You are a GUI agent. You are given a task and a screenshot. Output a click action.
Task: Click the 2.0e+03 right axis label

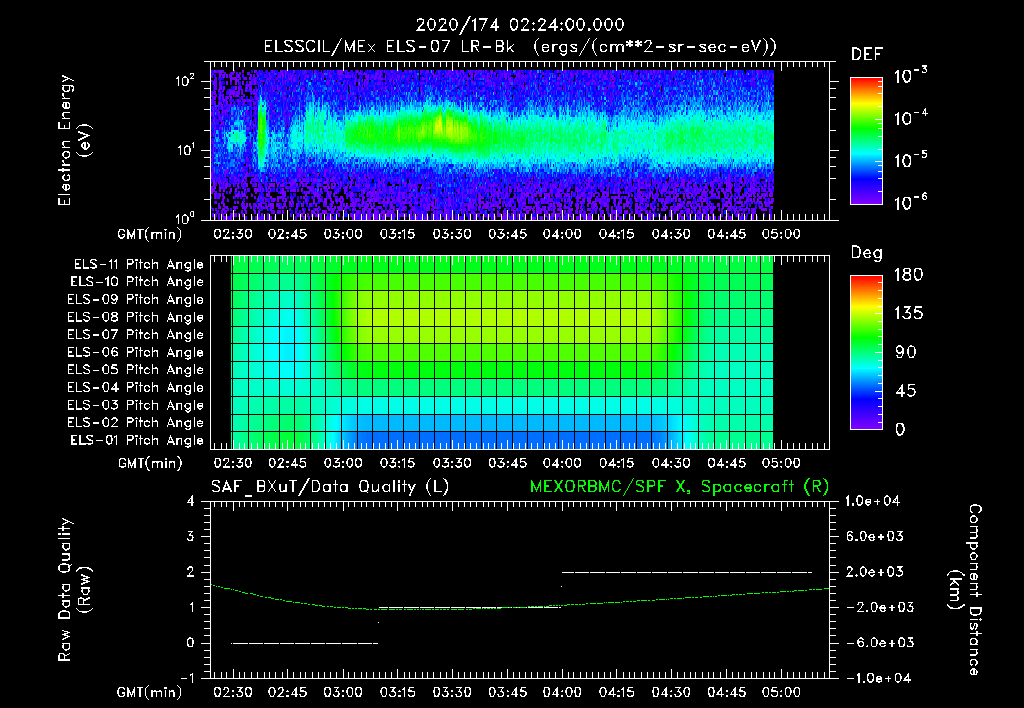(x=875, y=571)
